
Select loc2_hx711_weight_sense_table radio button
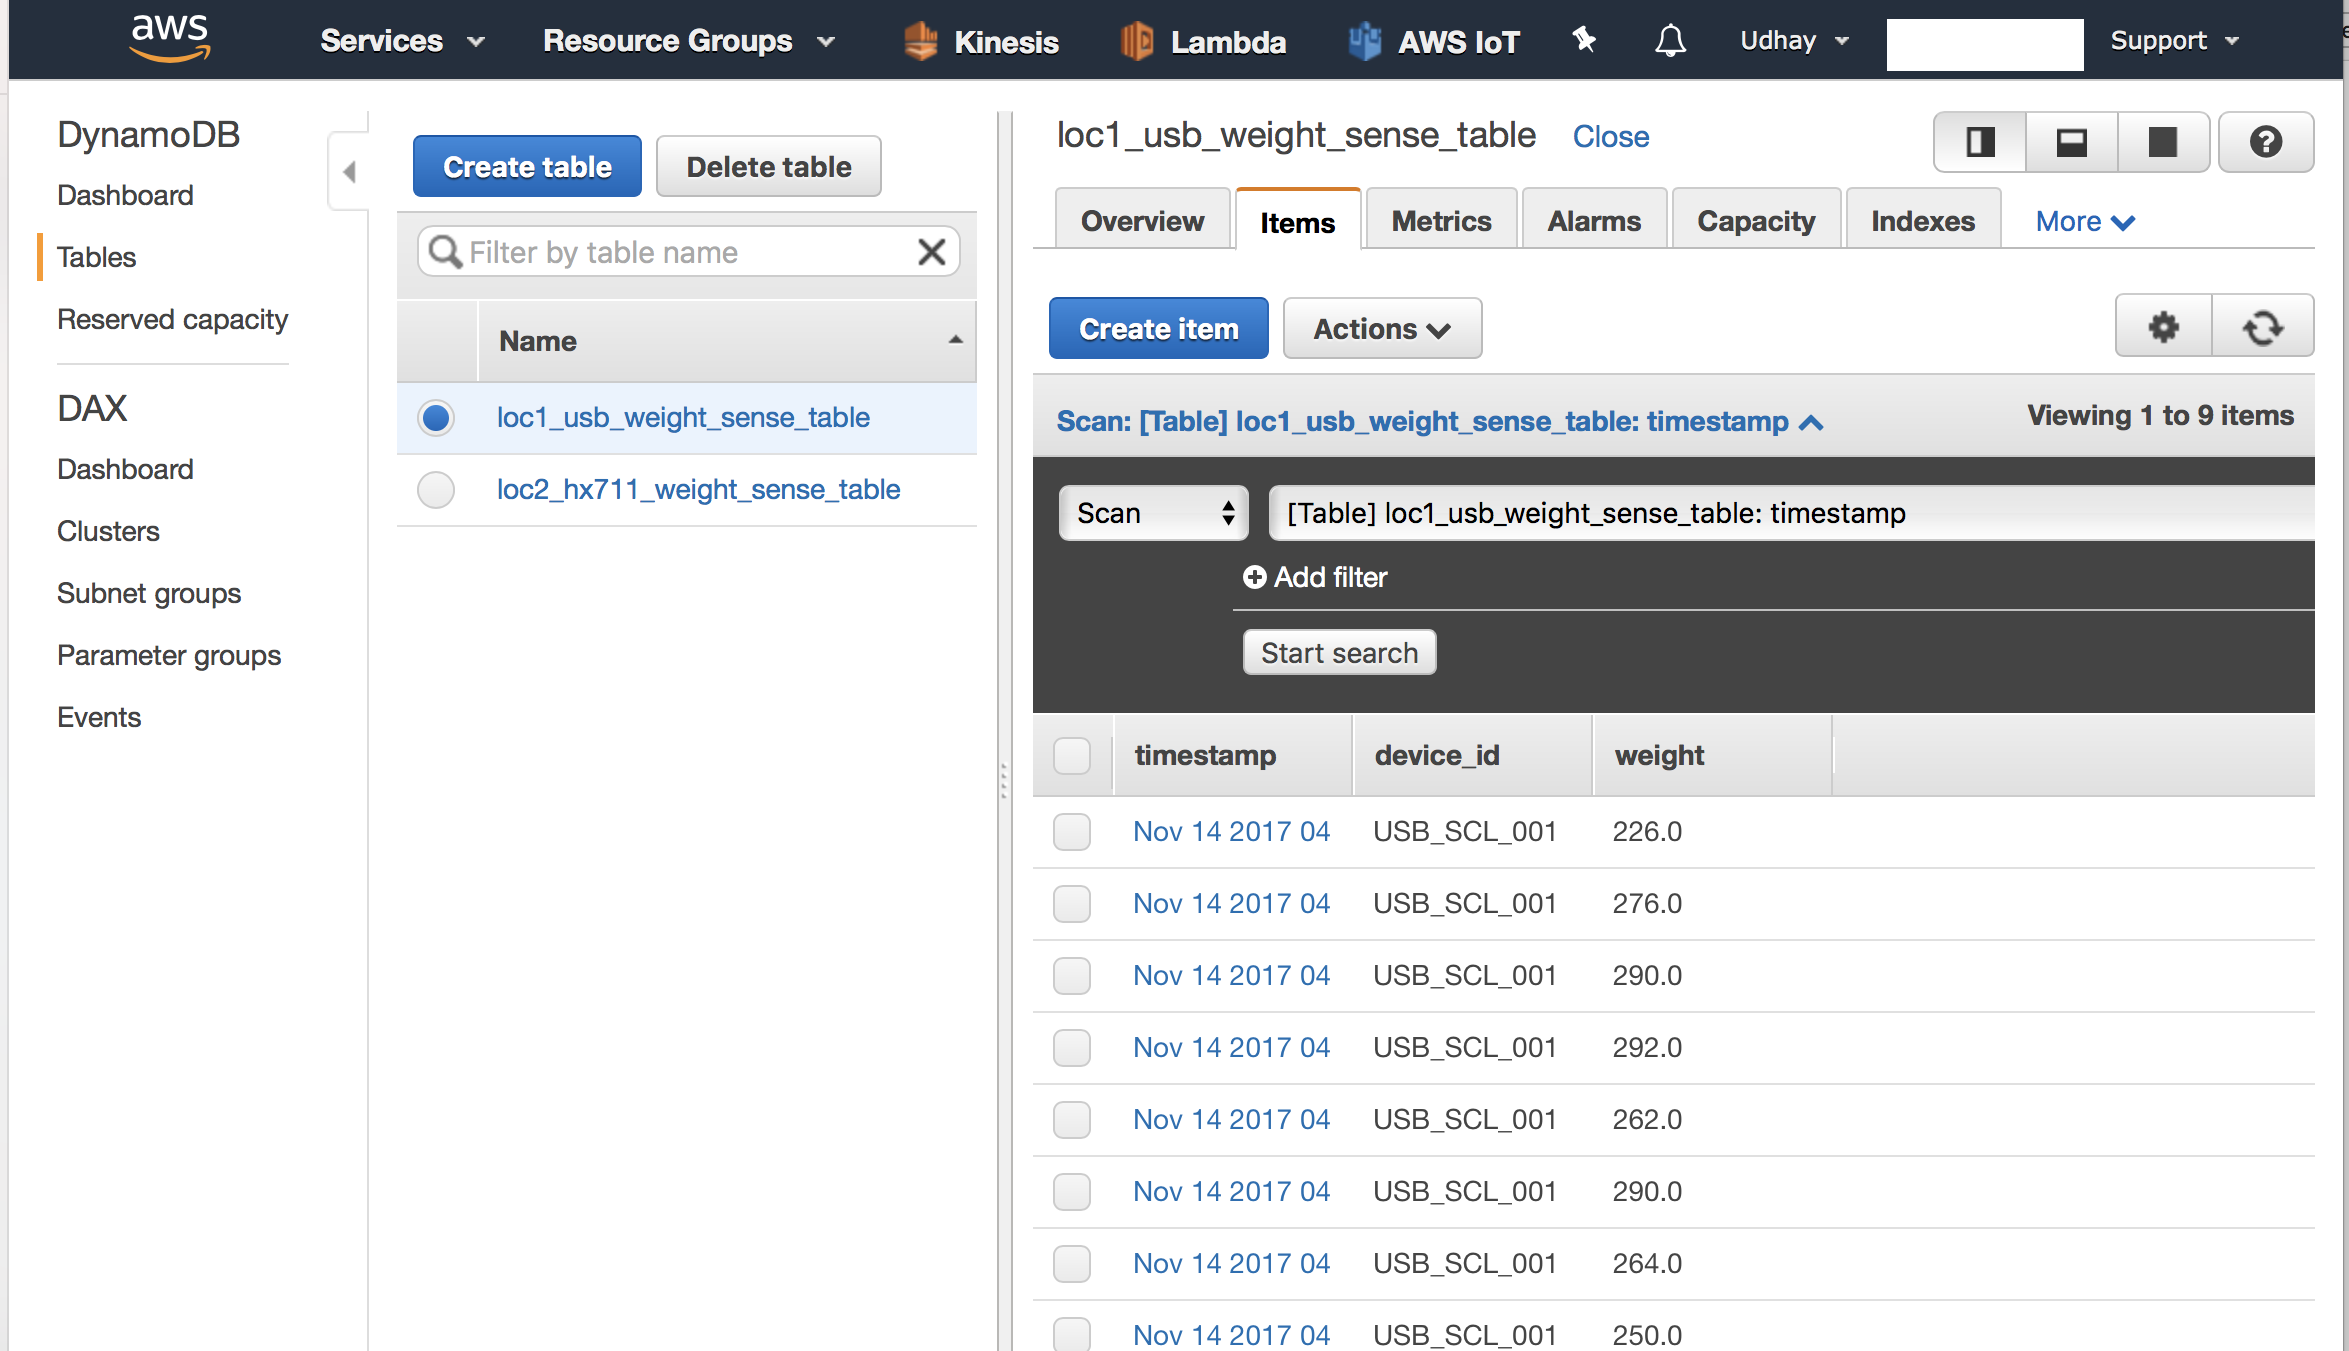pyautogui.click(x=436, y=490)
